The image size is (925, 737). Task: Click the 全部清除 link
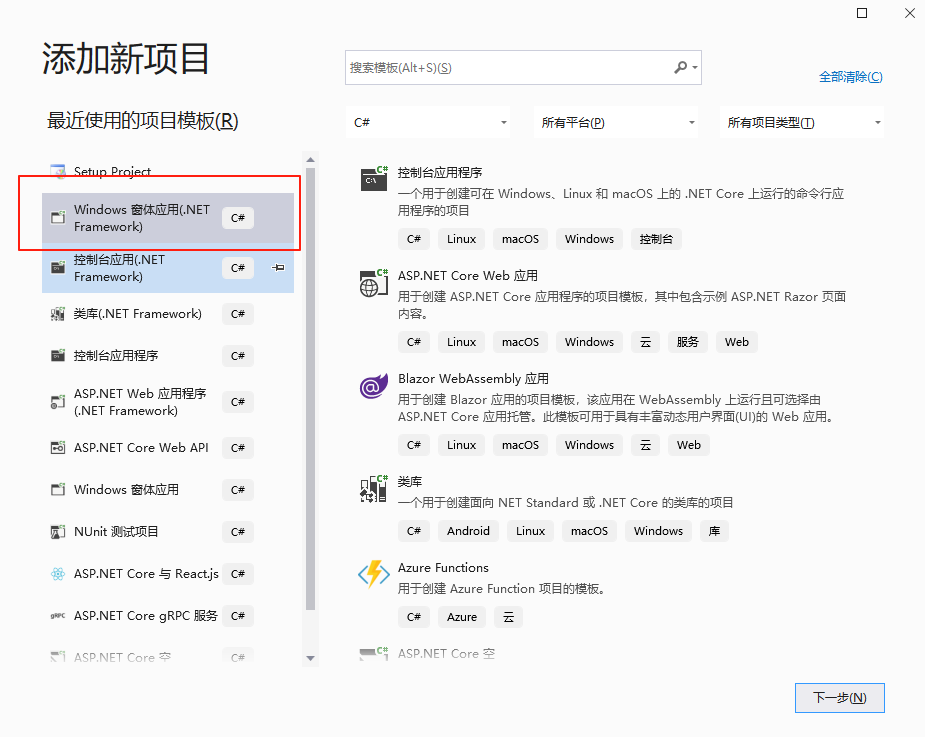pos(851,77)
